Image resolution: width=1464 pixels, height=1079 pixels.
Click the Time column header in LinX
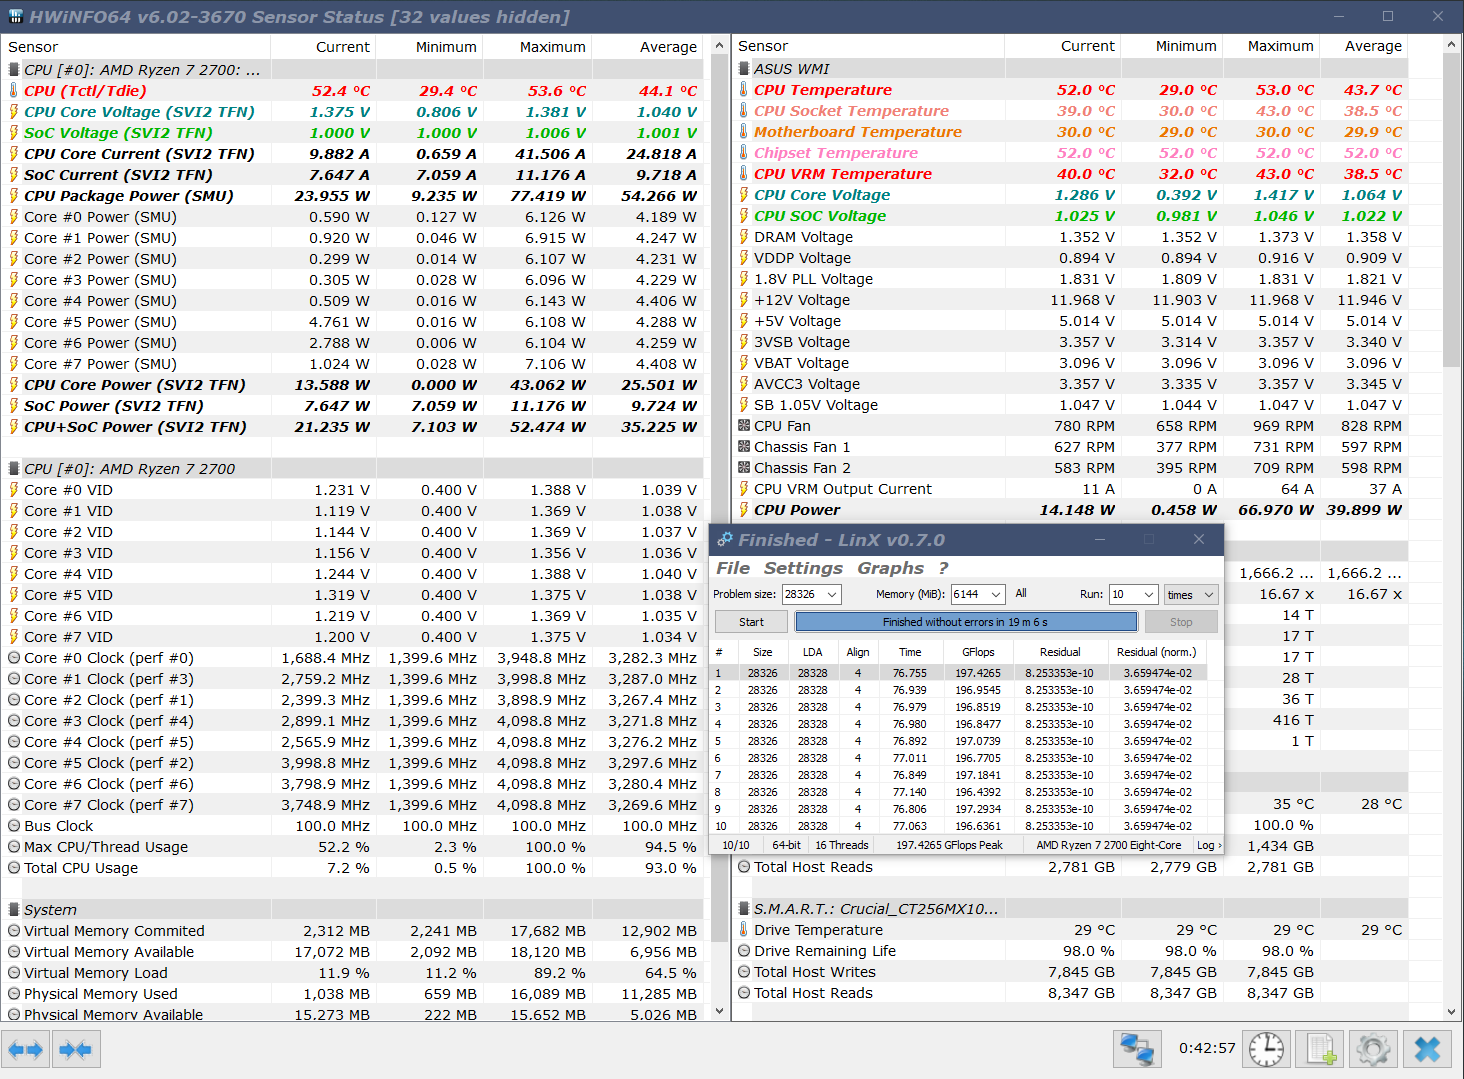pyautogui.click(x=910, y=652)
